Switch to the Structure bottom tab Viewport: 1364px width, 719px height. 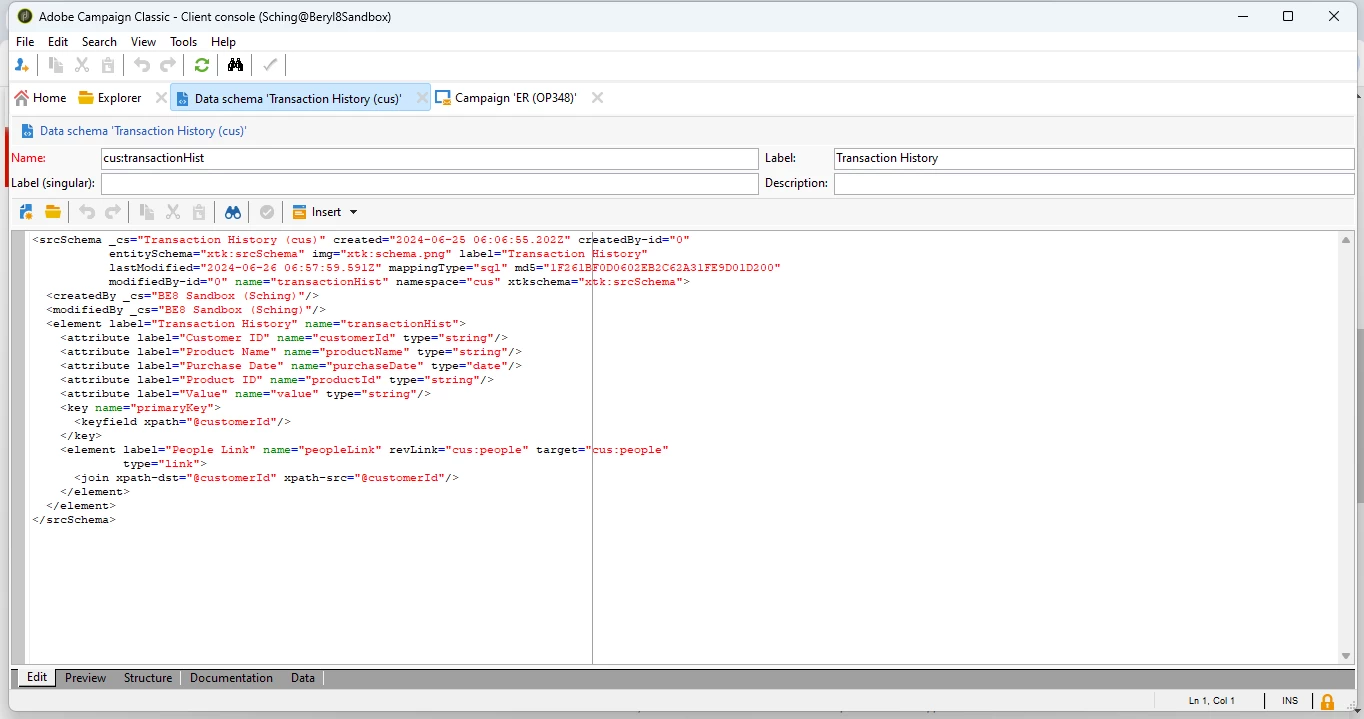click(x=148, y=678)
